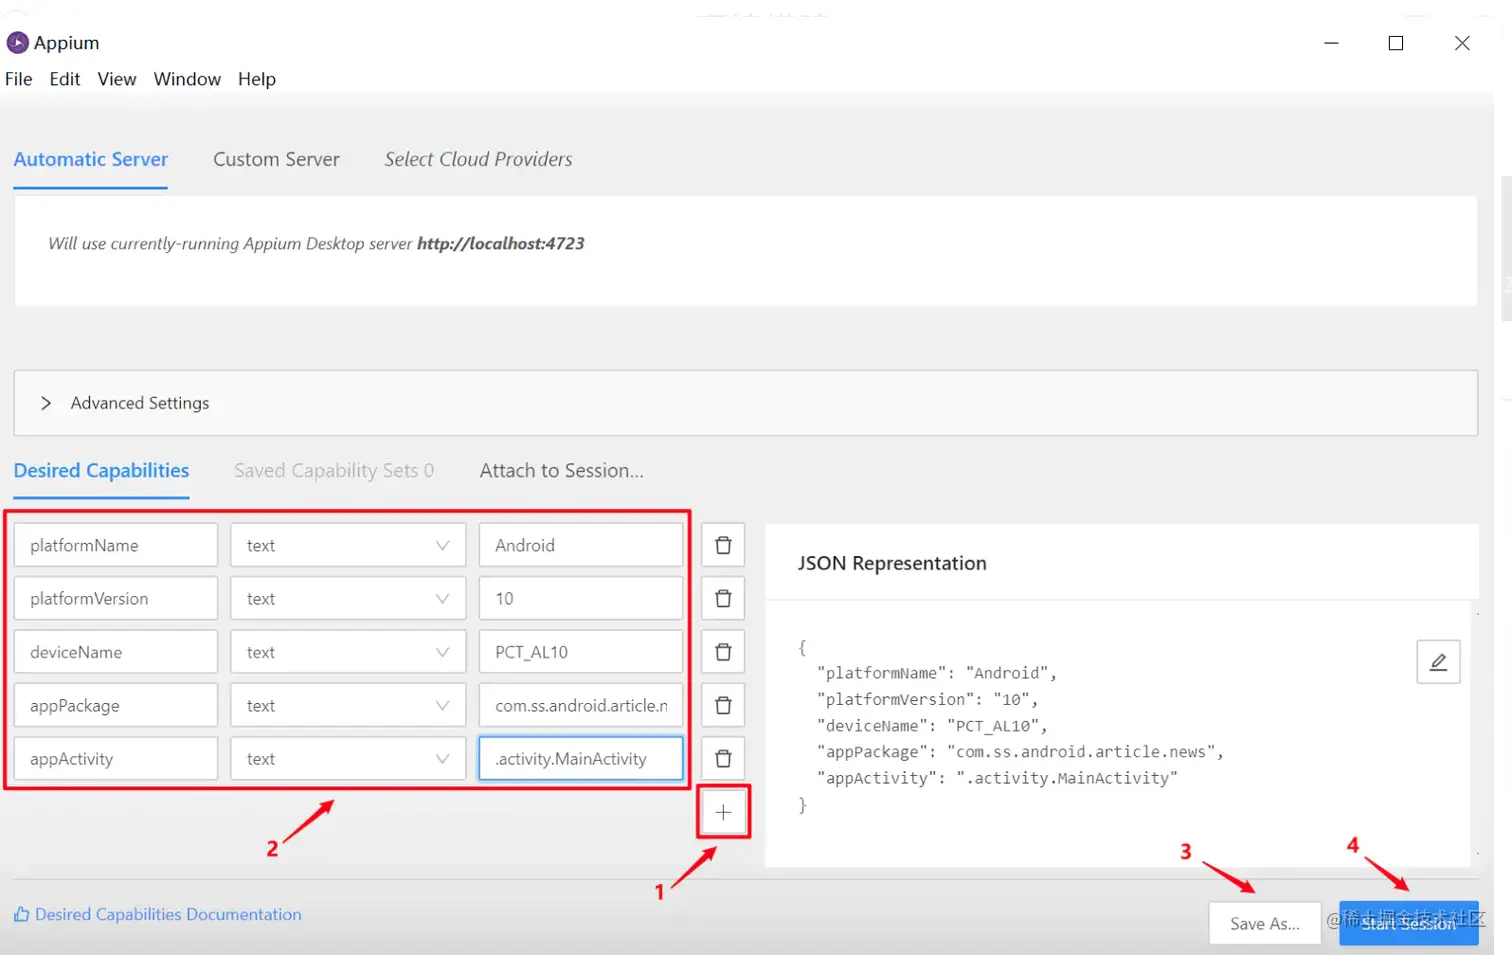Switch to Custom Server tab
The image size is (1512, 955).
[x=276, y=159]
